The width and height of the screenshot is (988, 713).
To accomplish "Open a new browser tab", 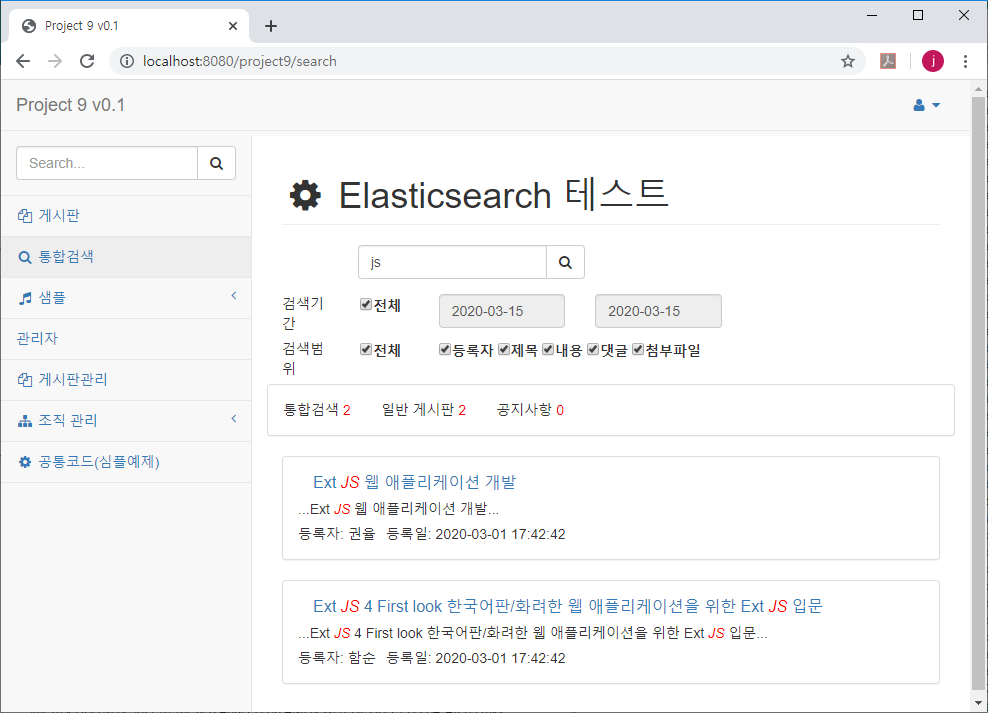I will [271, 26].
